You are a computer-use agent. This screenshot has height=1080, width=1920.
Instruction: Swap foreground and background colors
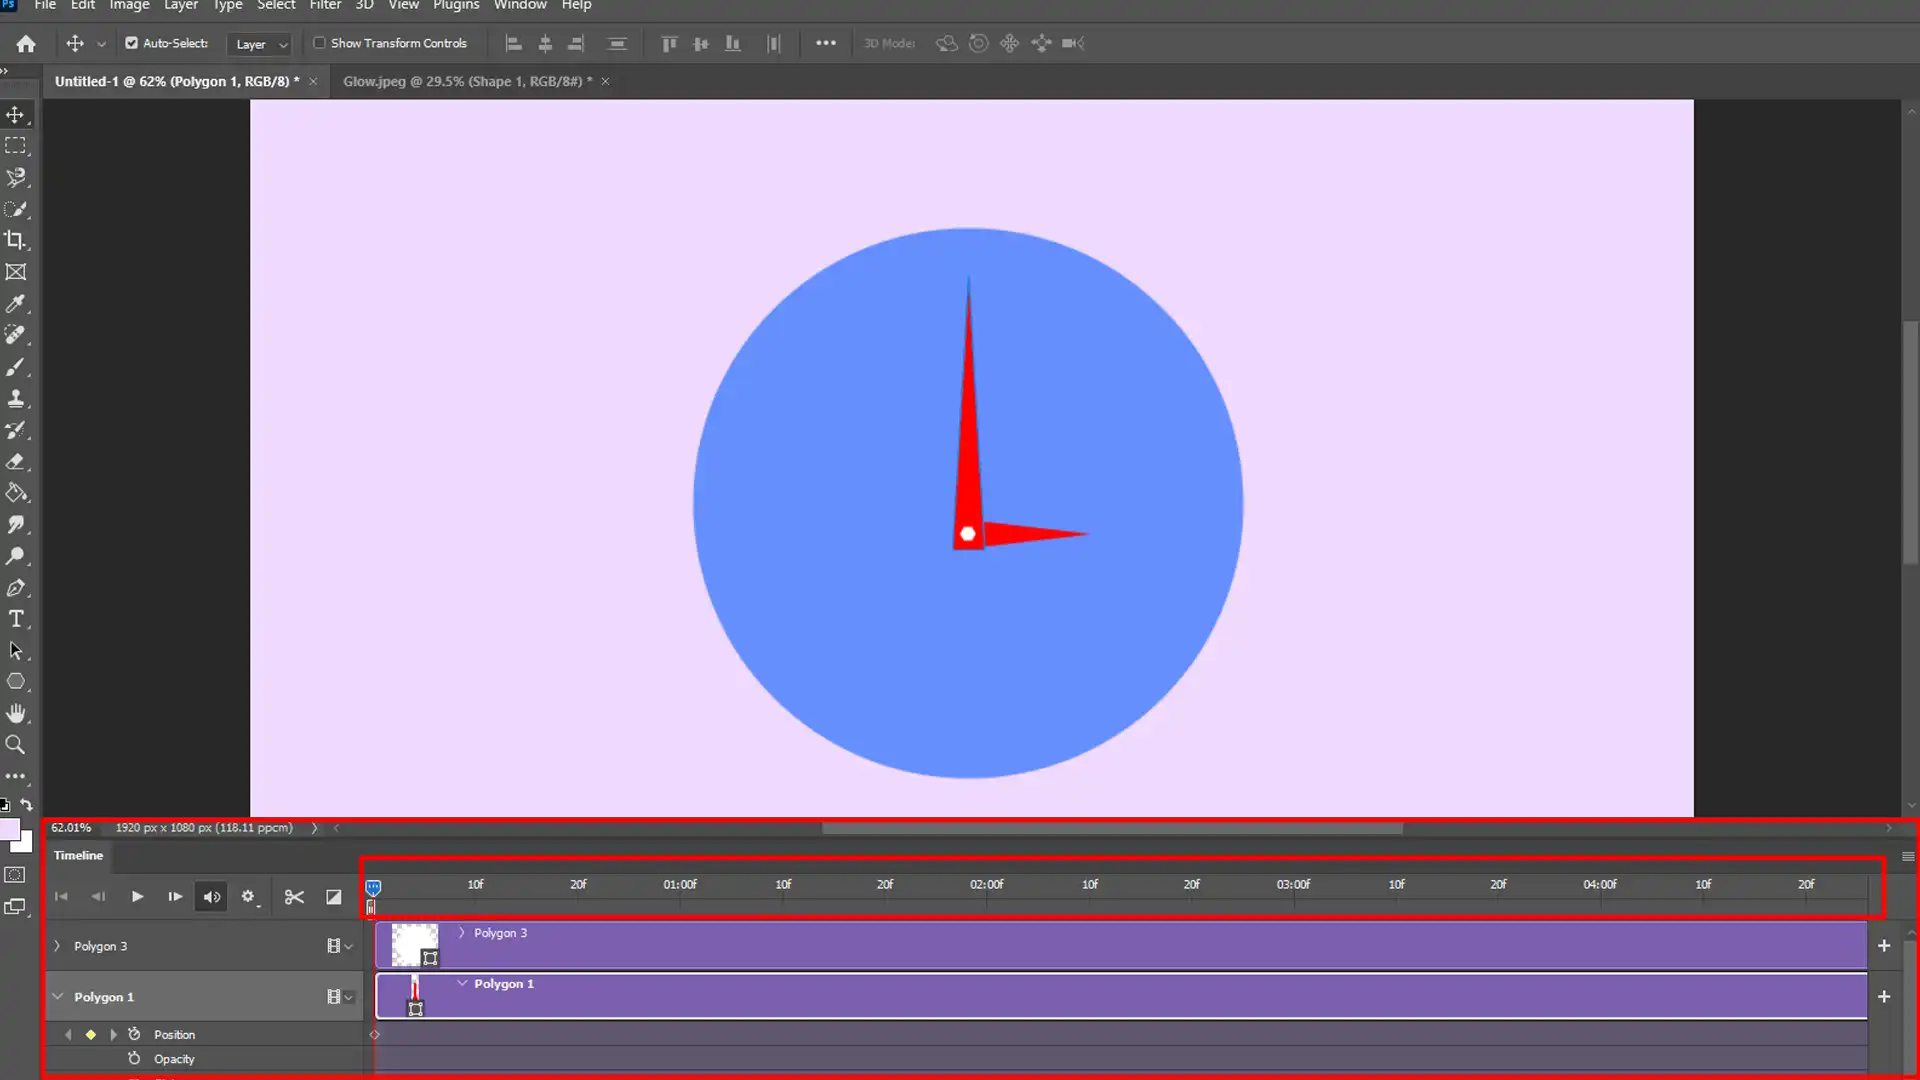click(x=27, y=805)
